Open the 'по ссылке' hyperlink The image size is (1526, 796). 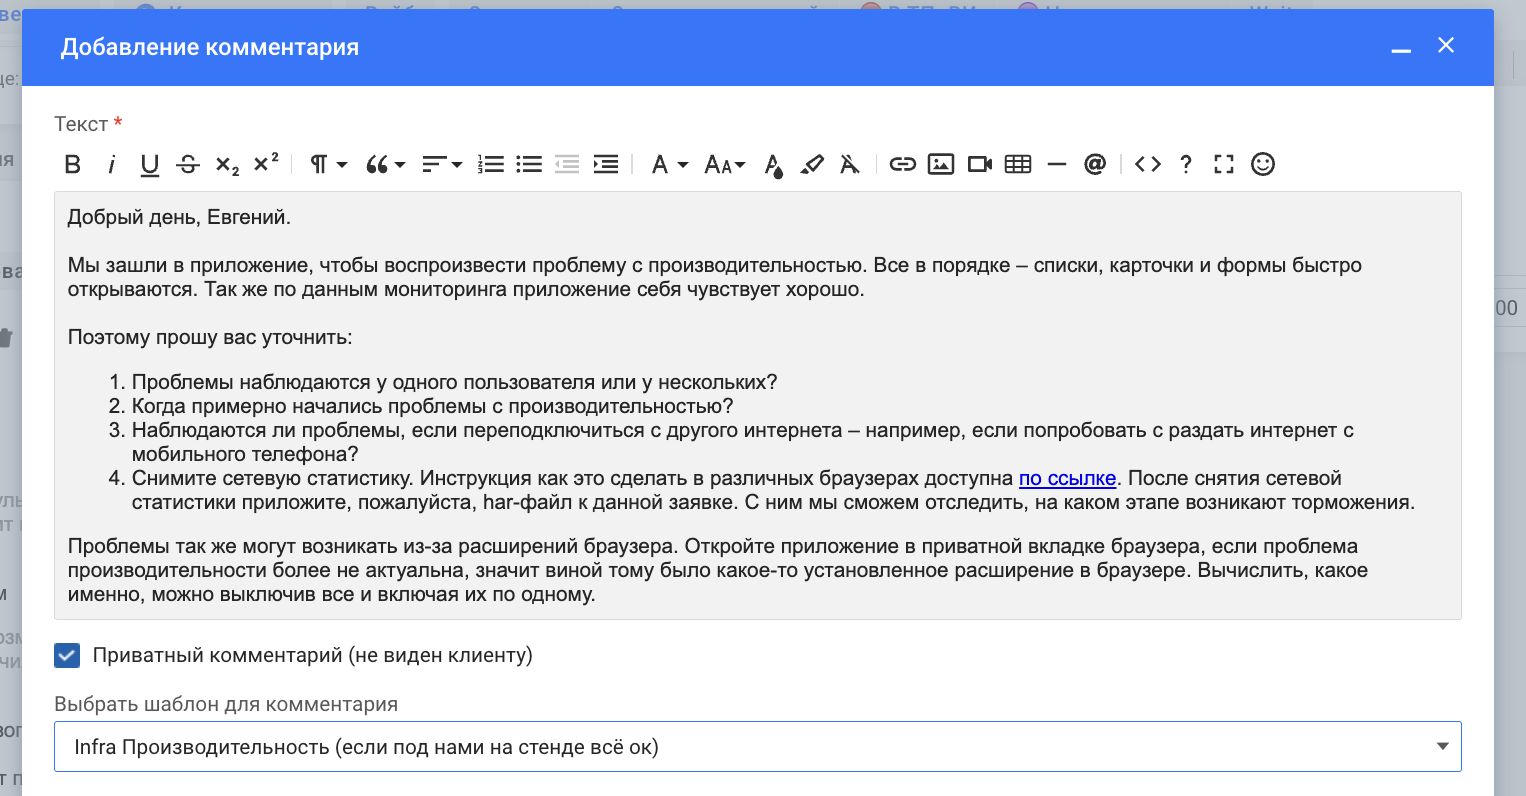(x=1067, y=478)
